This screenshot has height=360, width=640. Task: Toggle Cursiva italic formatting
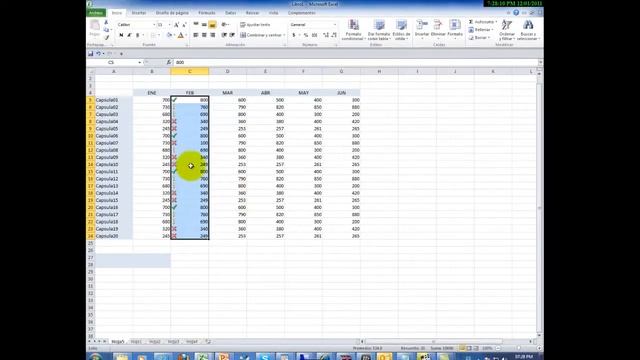coord(129,36)
